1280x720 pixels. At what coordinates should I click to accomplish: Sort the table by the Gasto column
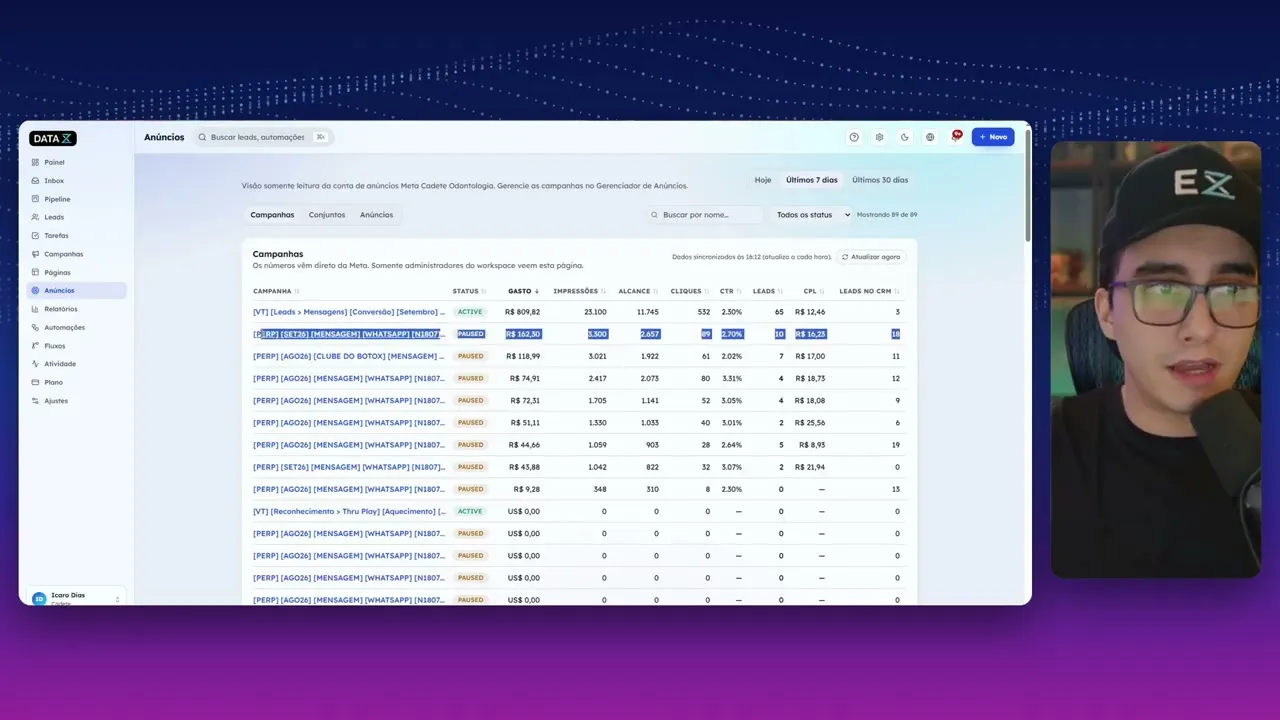point(524,291)
